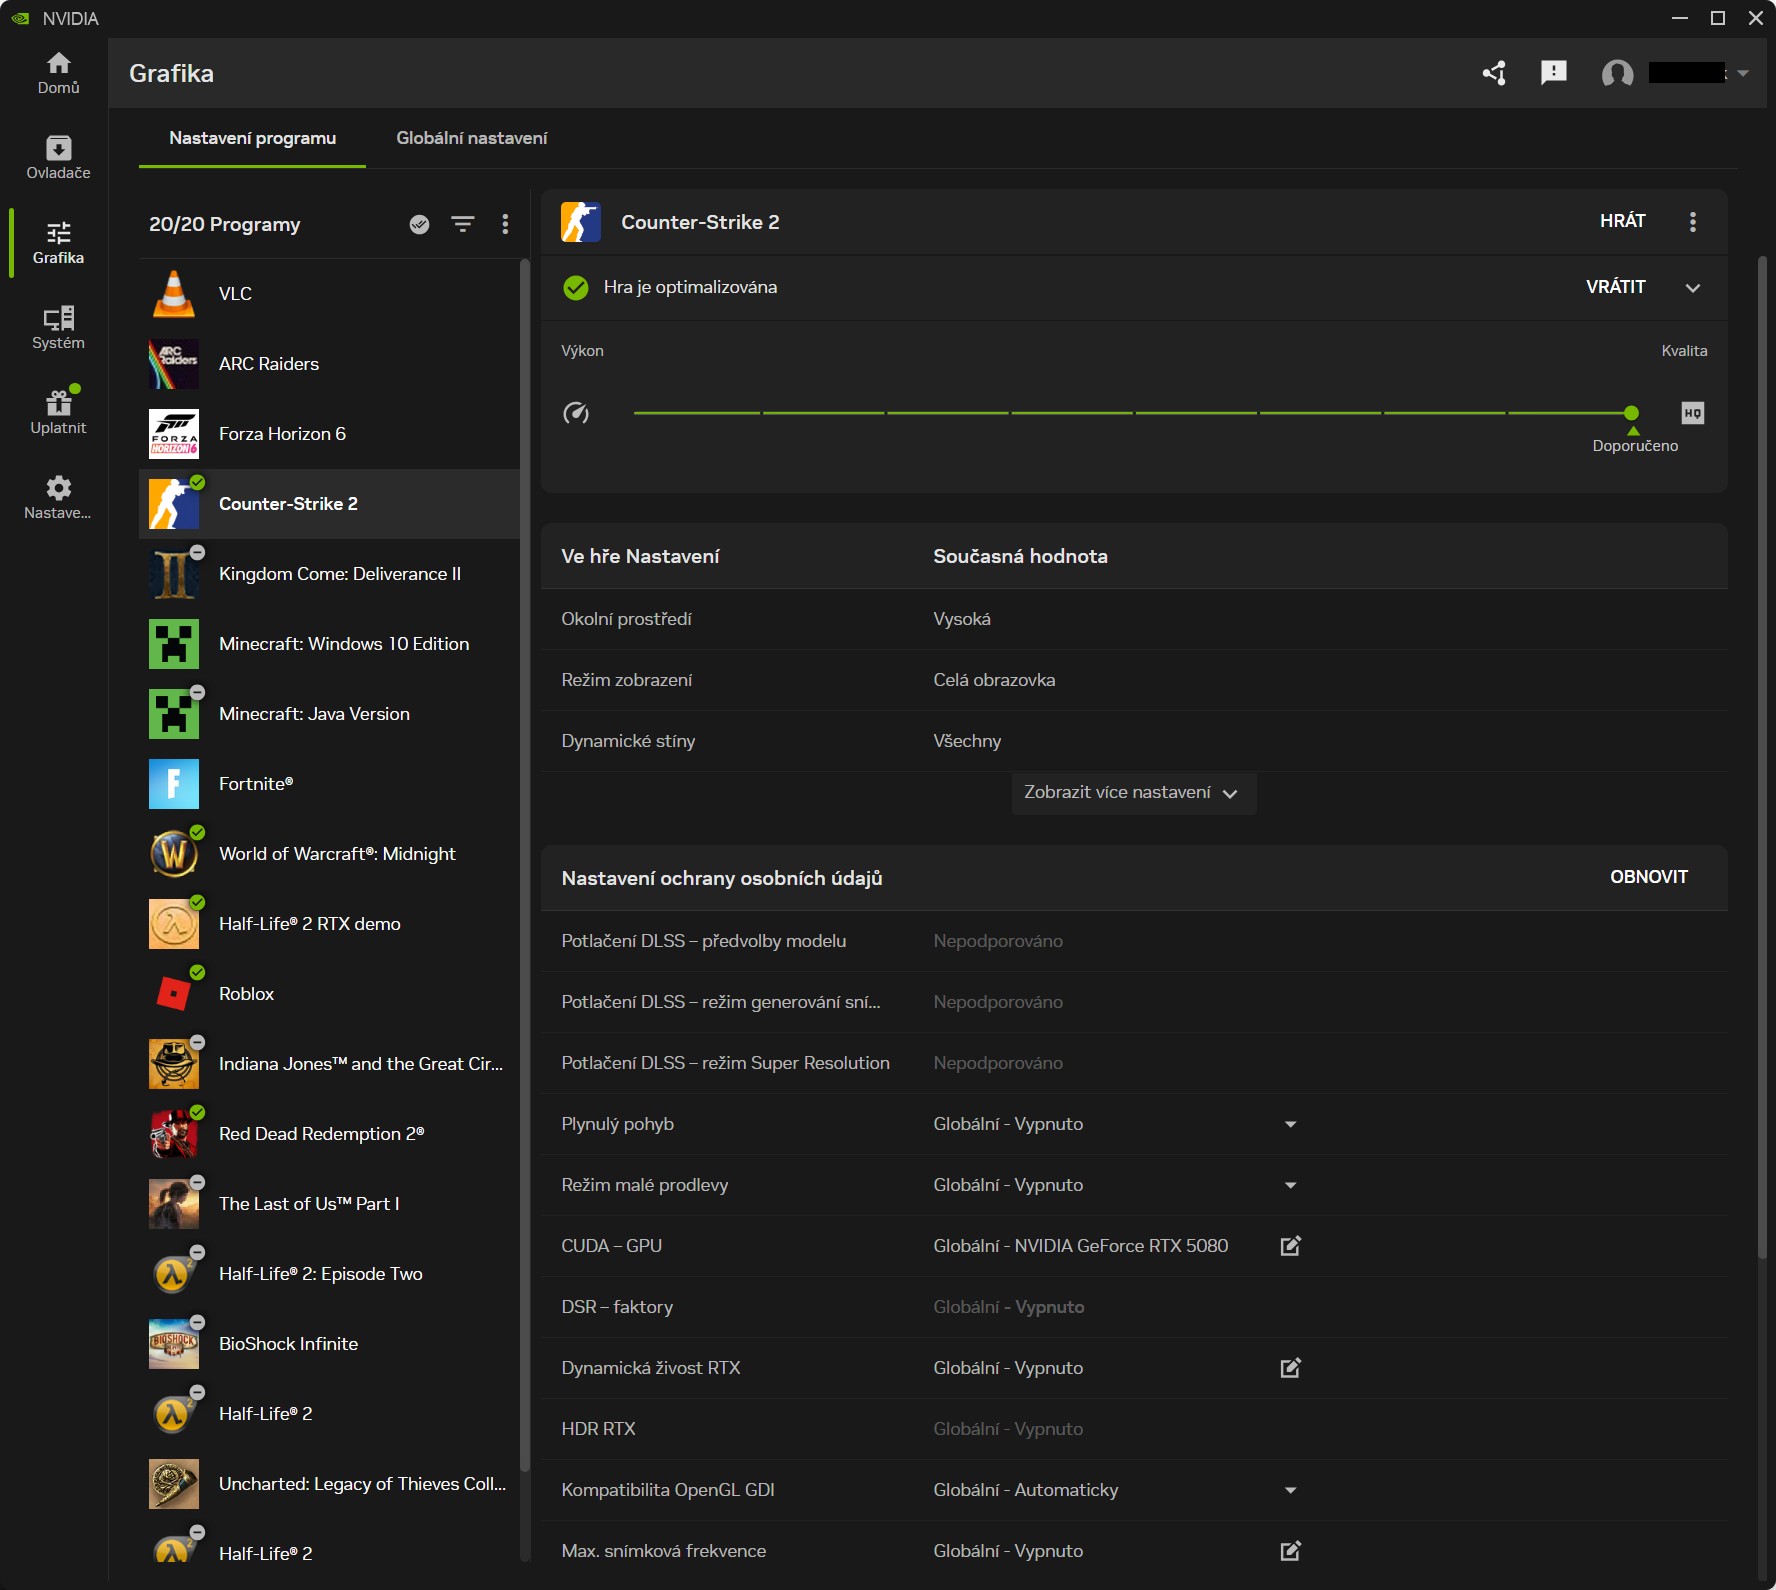Select Red Dead Redemption 2 program
The height and width of the screenshot is (1590, 1776).
(329, 1134)
